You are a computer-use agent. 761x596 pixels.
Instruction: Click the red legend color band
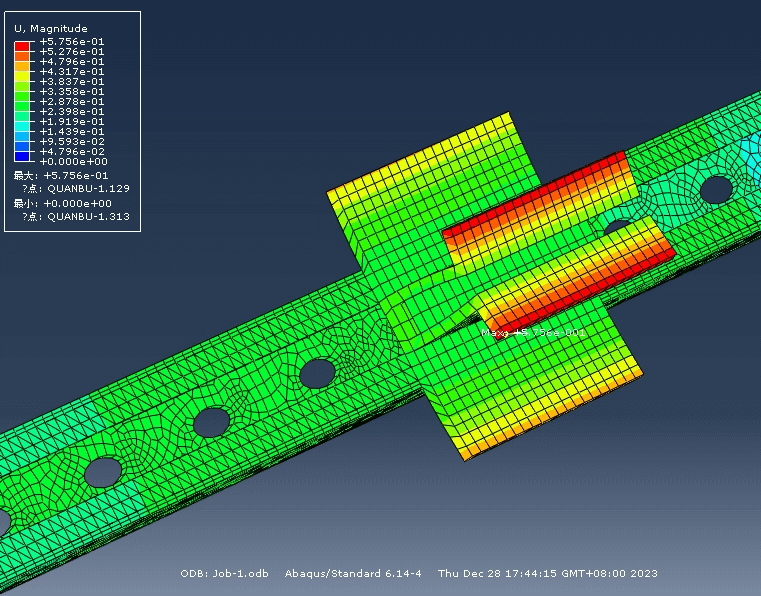tap(21, 46)
